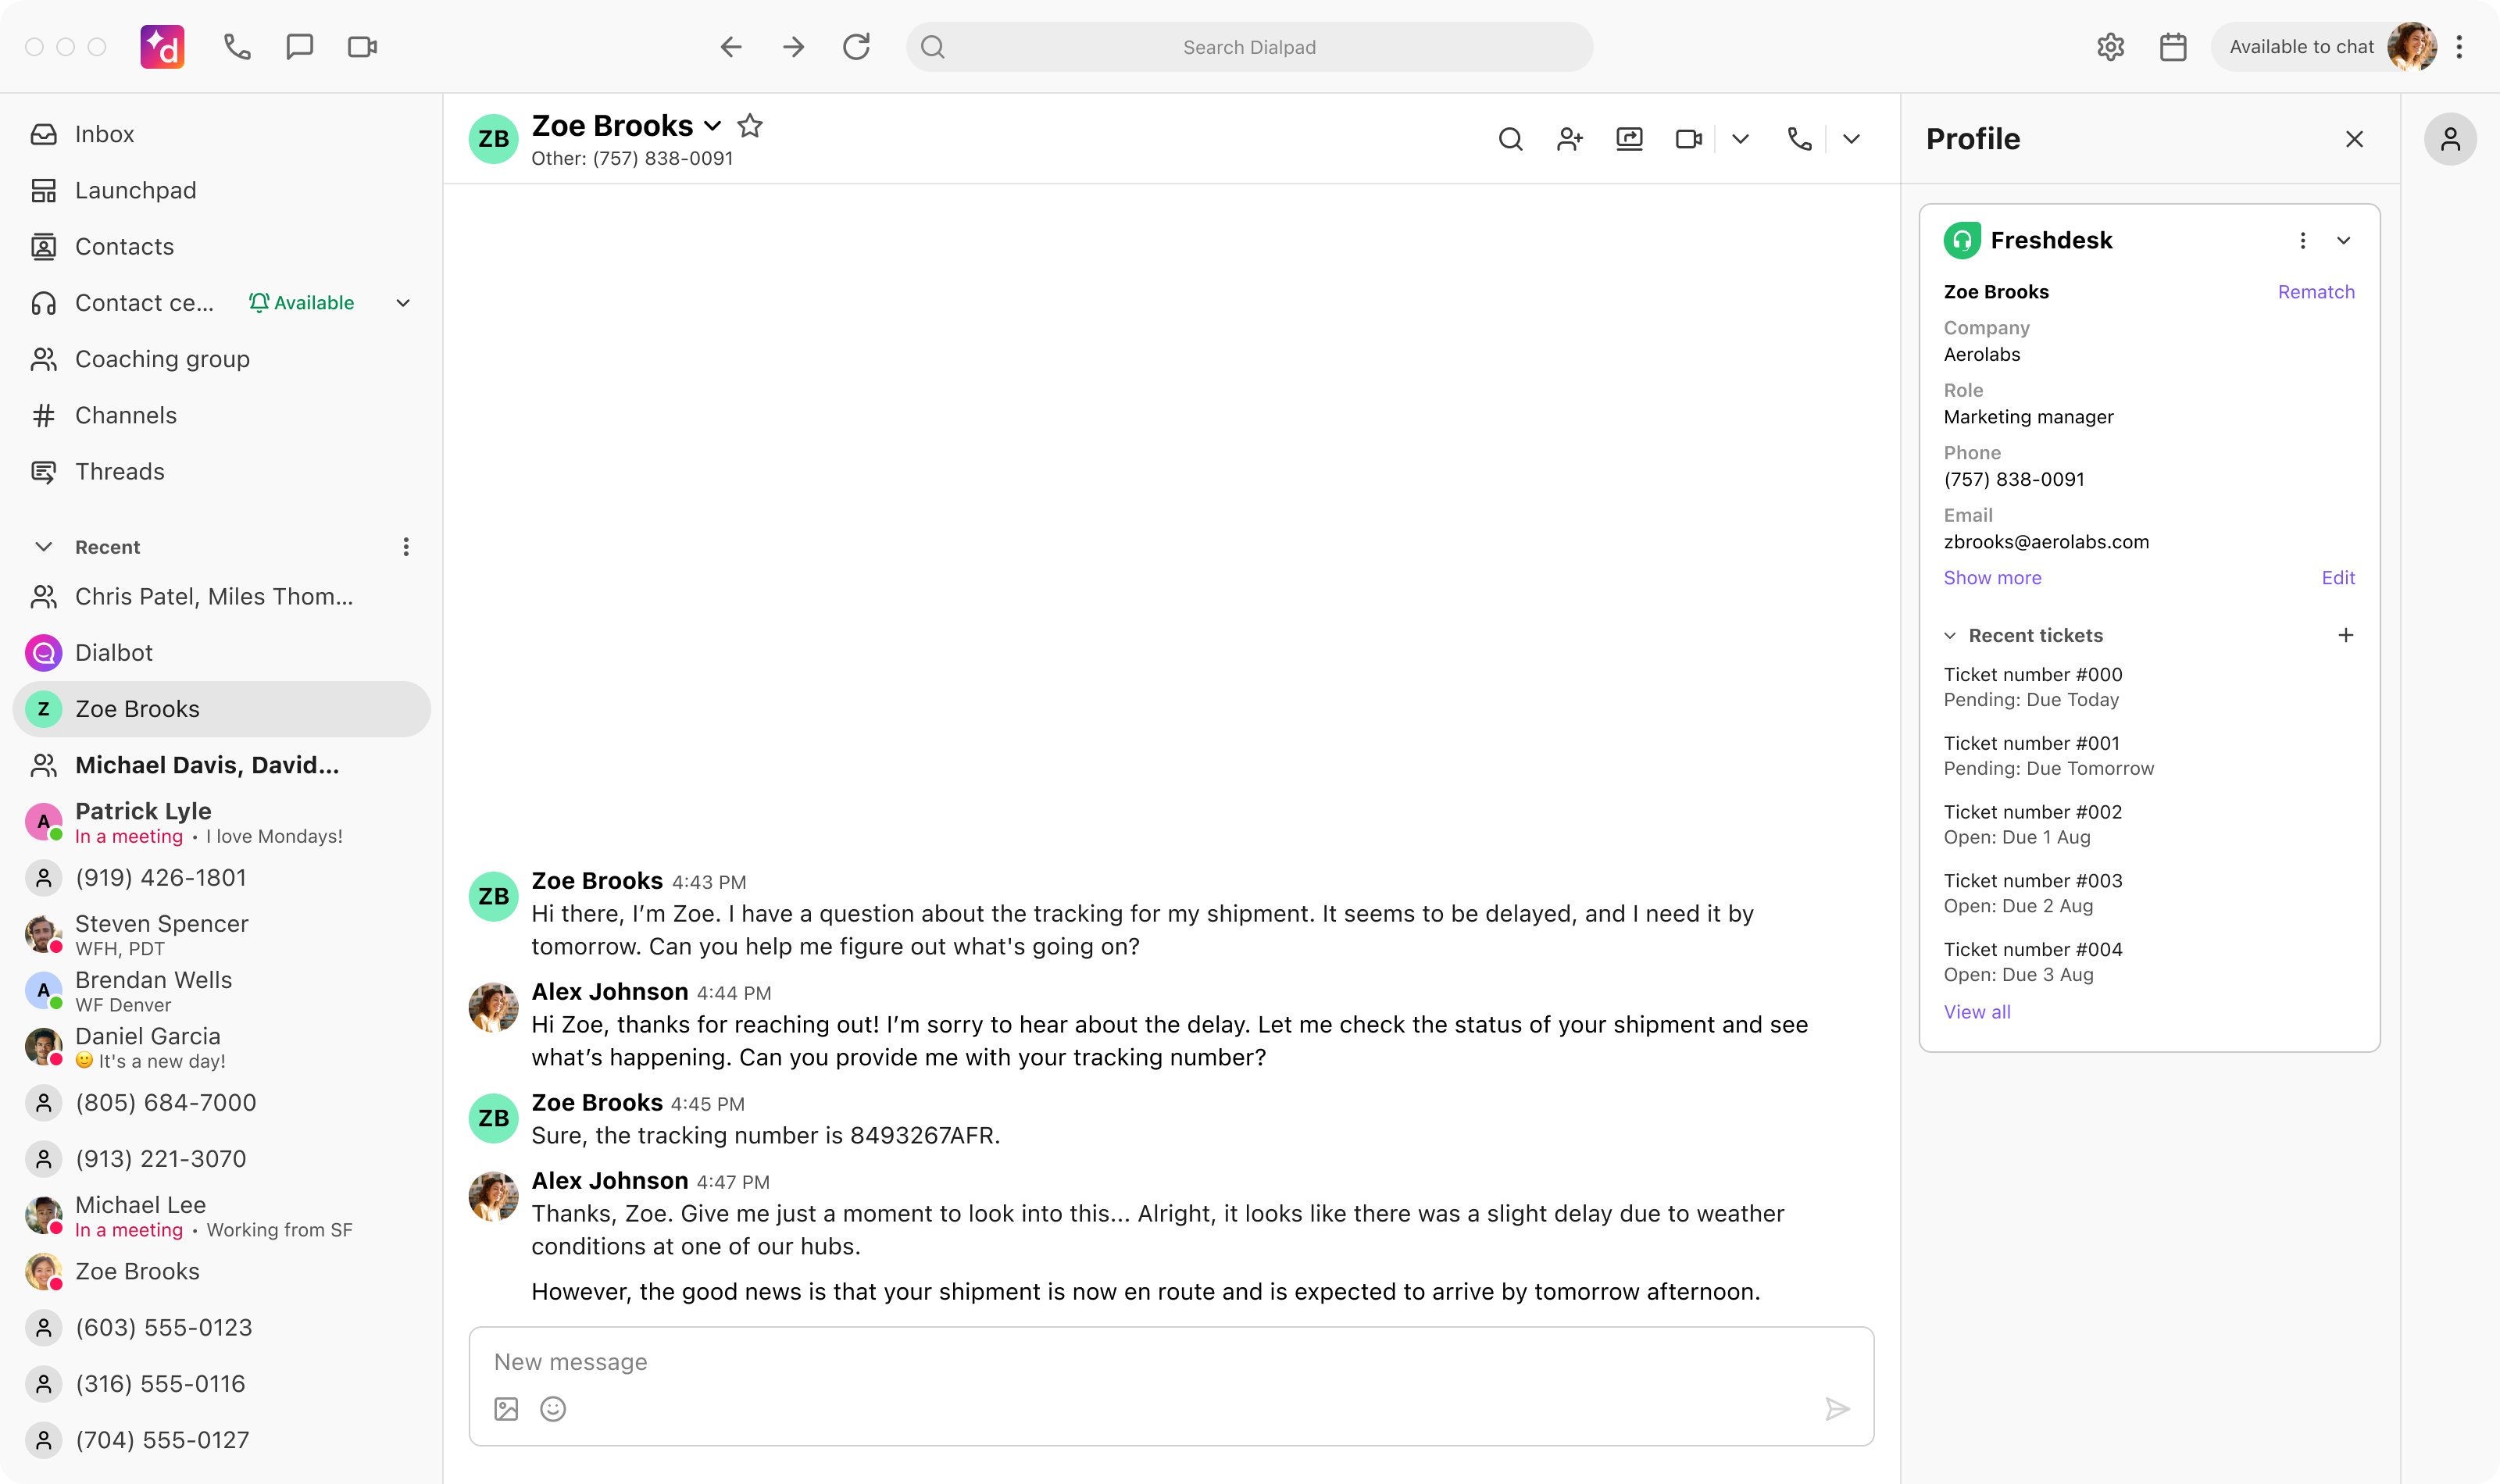Open the phone dialer icon in the top bar
The width and height of the screenshot is (2500, 1484).
(237, 46)
